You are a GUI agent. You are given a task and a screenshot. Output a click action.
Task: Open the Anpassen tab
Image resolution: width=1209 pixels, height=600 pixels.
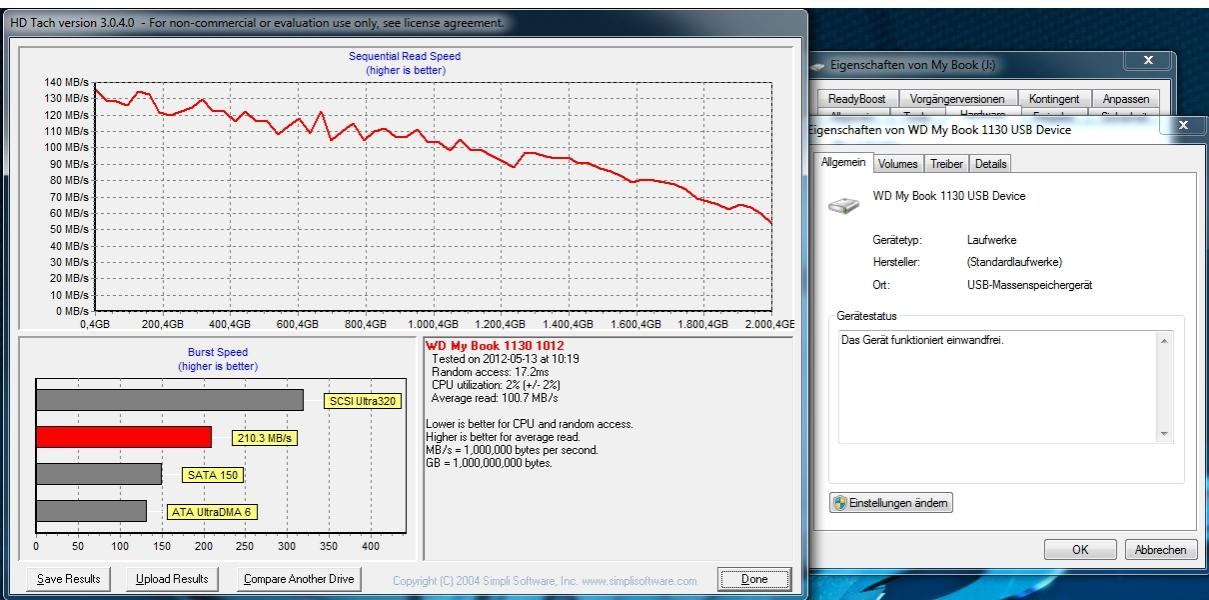(x=1126, y=99)
